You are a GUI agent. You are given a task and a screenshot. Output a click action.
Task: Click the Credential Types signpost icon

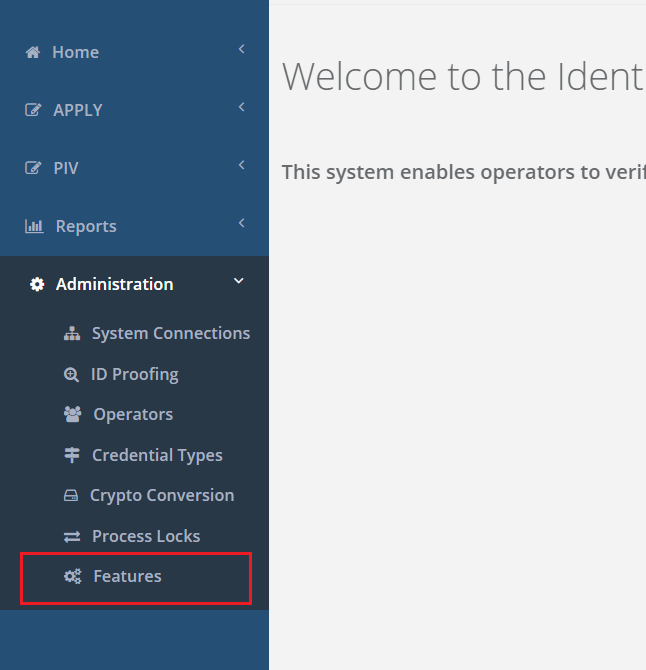72,455
